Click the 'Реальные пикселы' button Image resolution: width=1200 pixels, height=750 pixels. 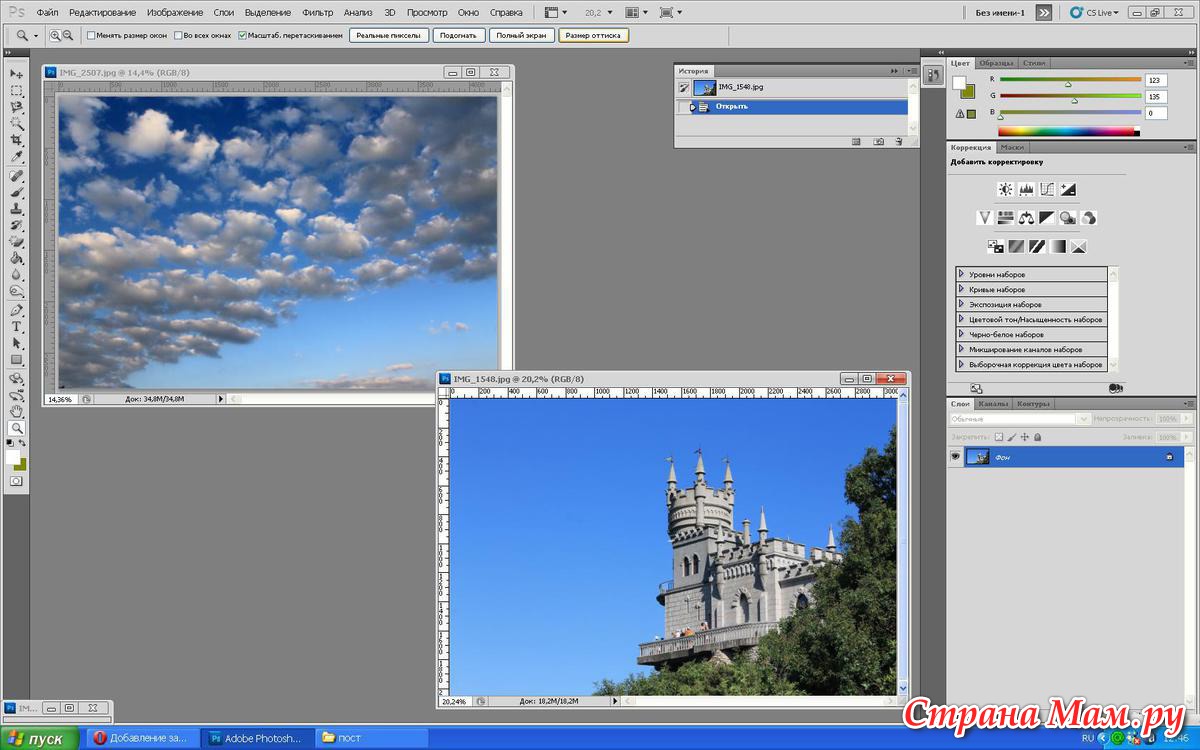390,35
